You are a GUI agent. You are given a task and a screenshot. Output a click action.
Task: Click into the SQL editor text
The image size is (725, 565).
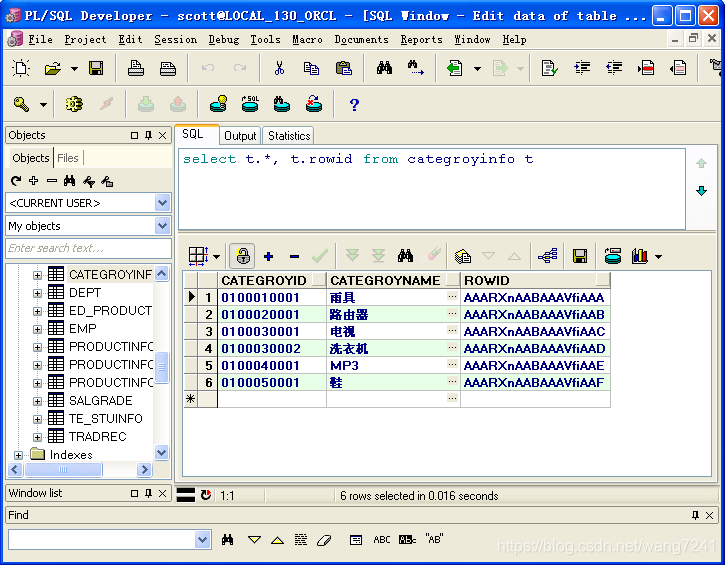[x=358, y=159]
